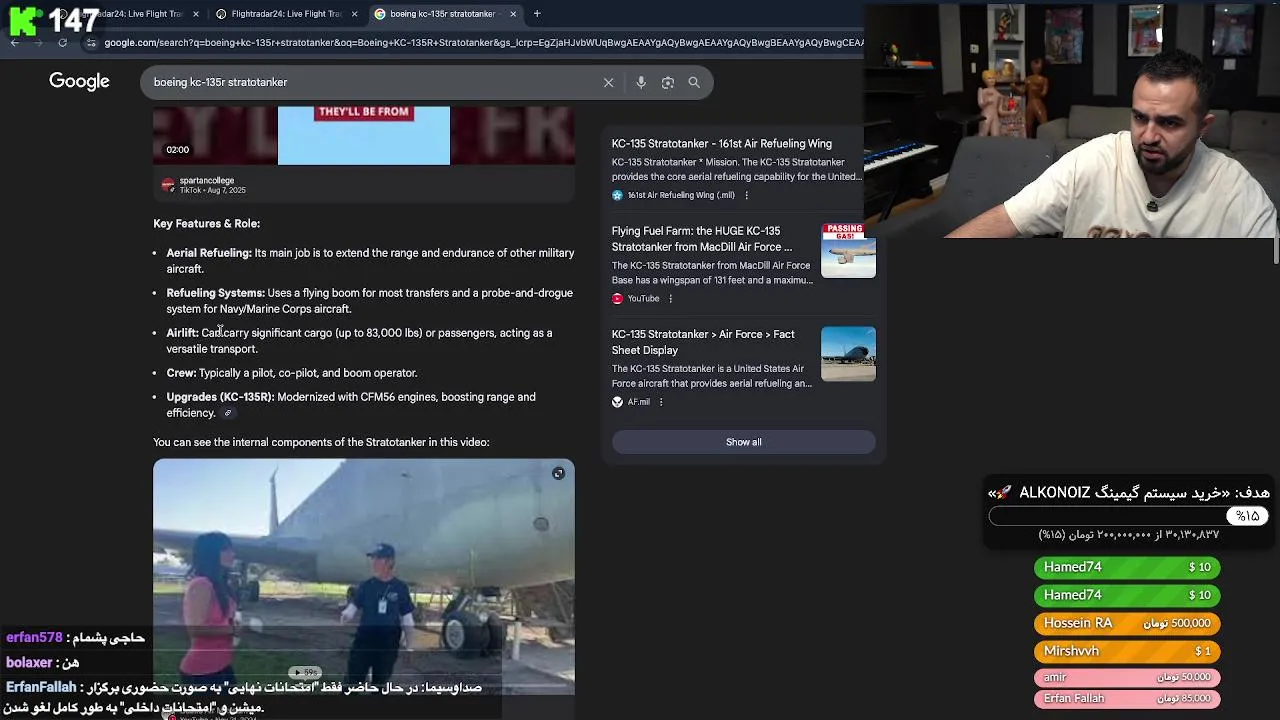1280x720 pixels.
Task: Select the 'Crew:' bullet heading
Action: tap(181, 373)
